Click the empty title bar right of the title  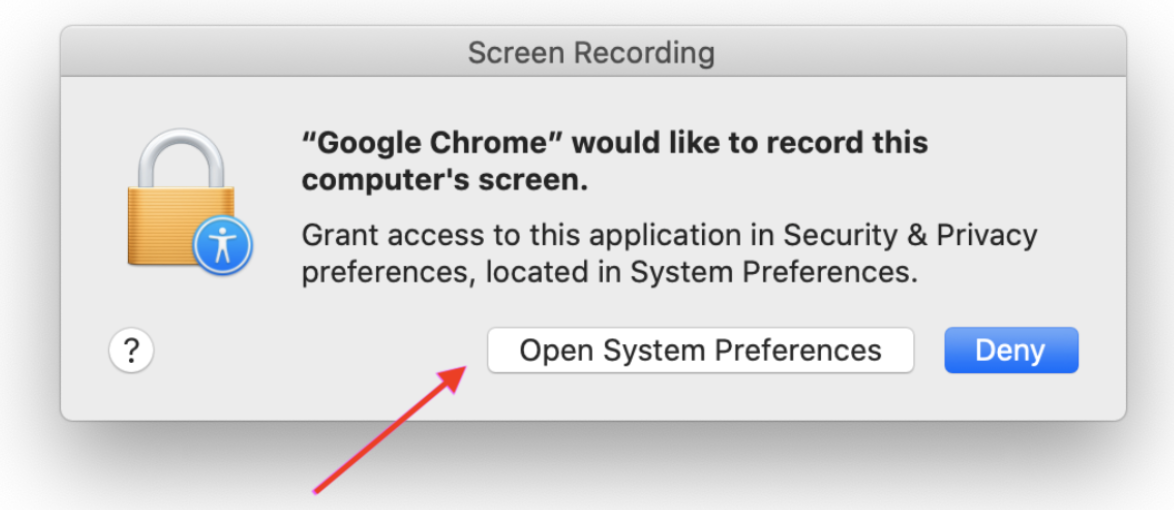[x=920, y=52]
